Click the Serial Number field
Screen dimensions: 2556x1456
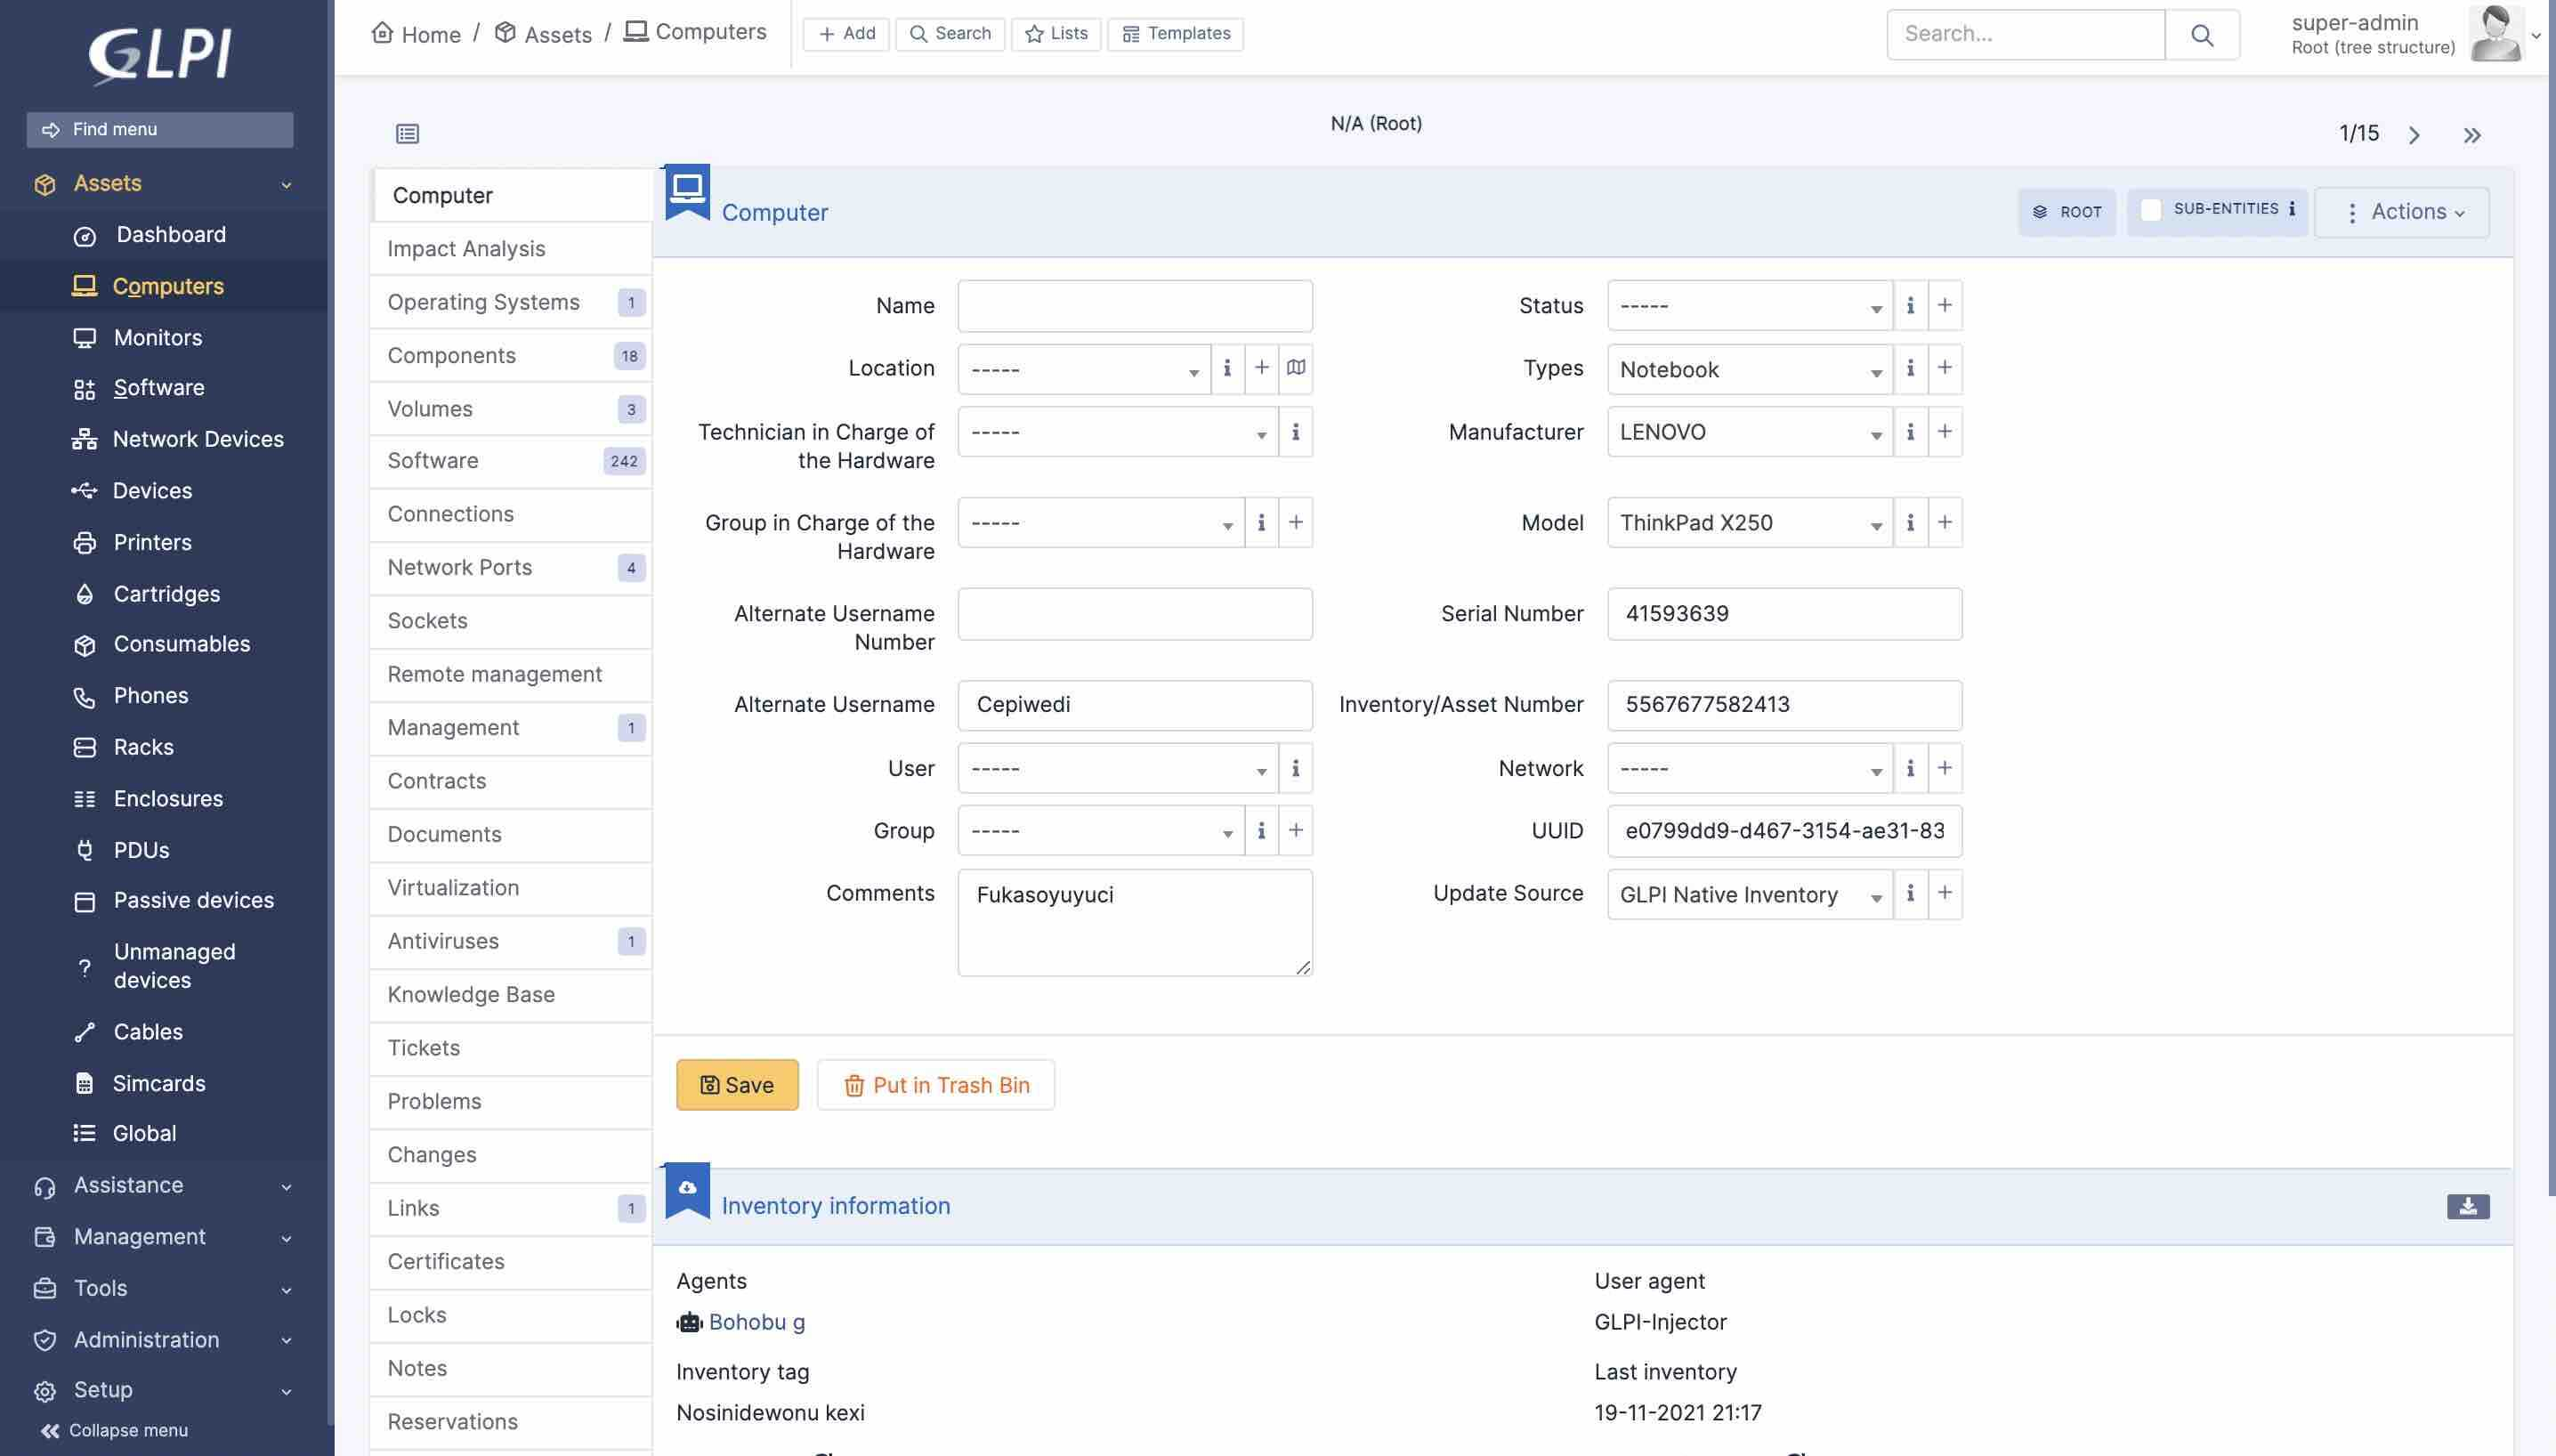tap(1784, 614)
